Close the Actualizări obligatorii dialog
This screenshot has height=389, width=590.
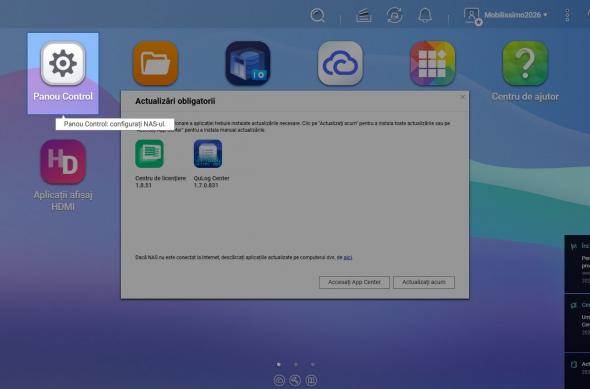pos(462,97)
